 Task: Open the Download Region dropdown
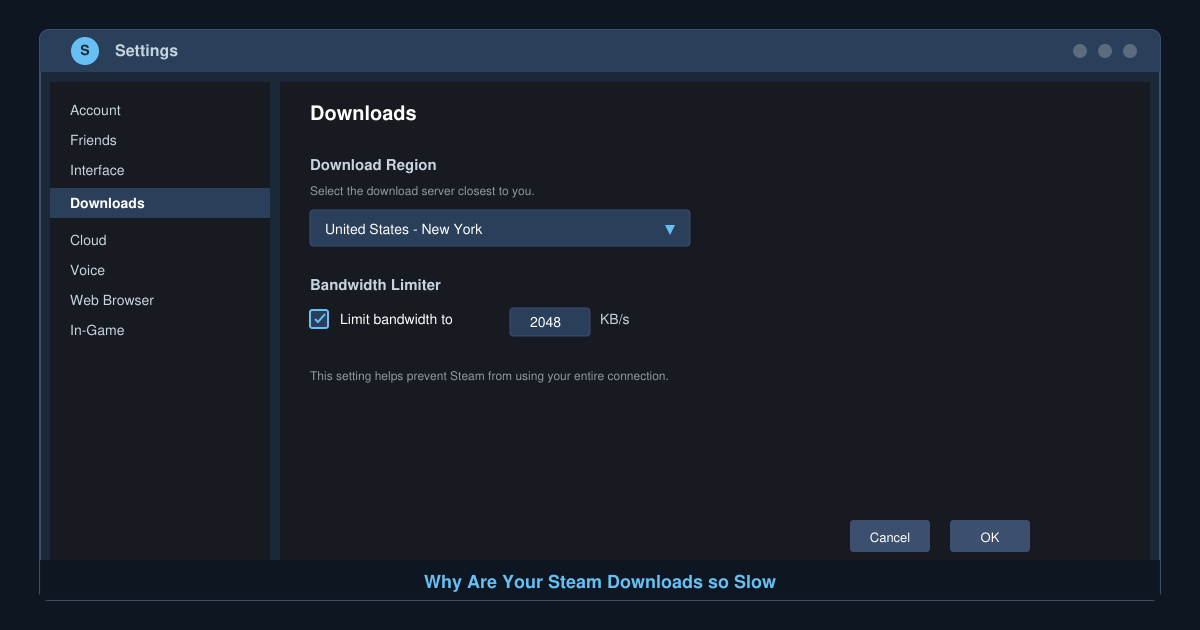500,228
